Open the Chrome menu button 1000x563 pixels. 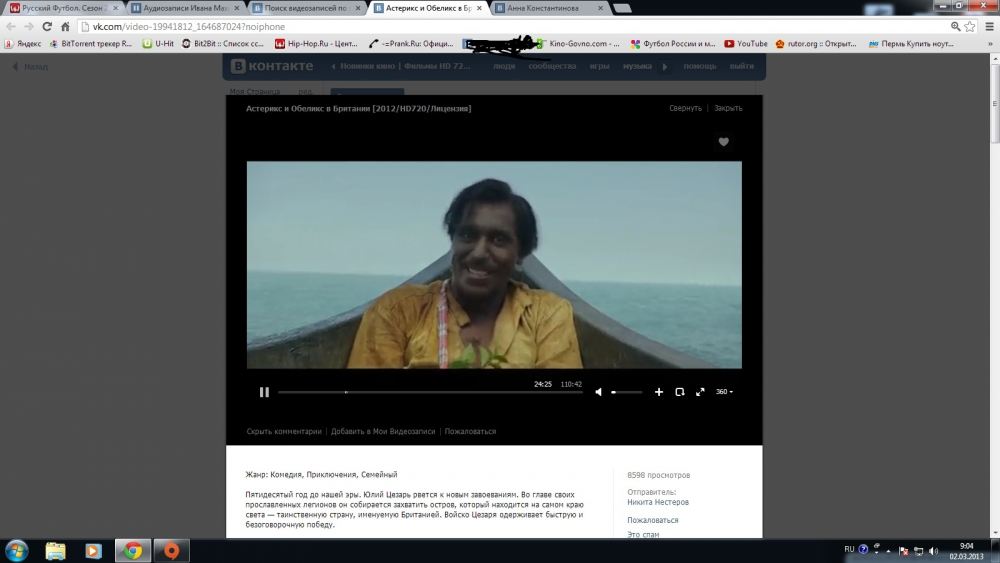point(990,27)
